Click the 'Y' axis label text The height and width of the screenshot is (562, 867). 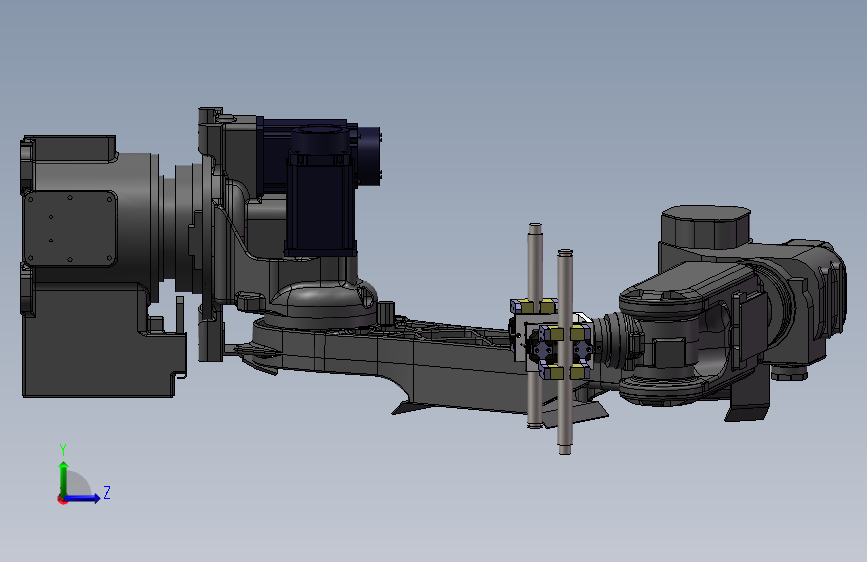[x=63, y=449]
